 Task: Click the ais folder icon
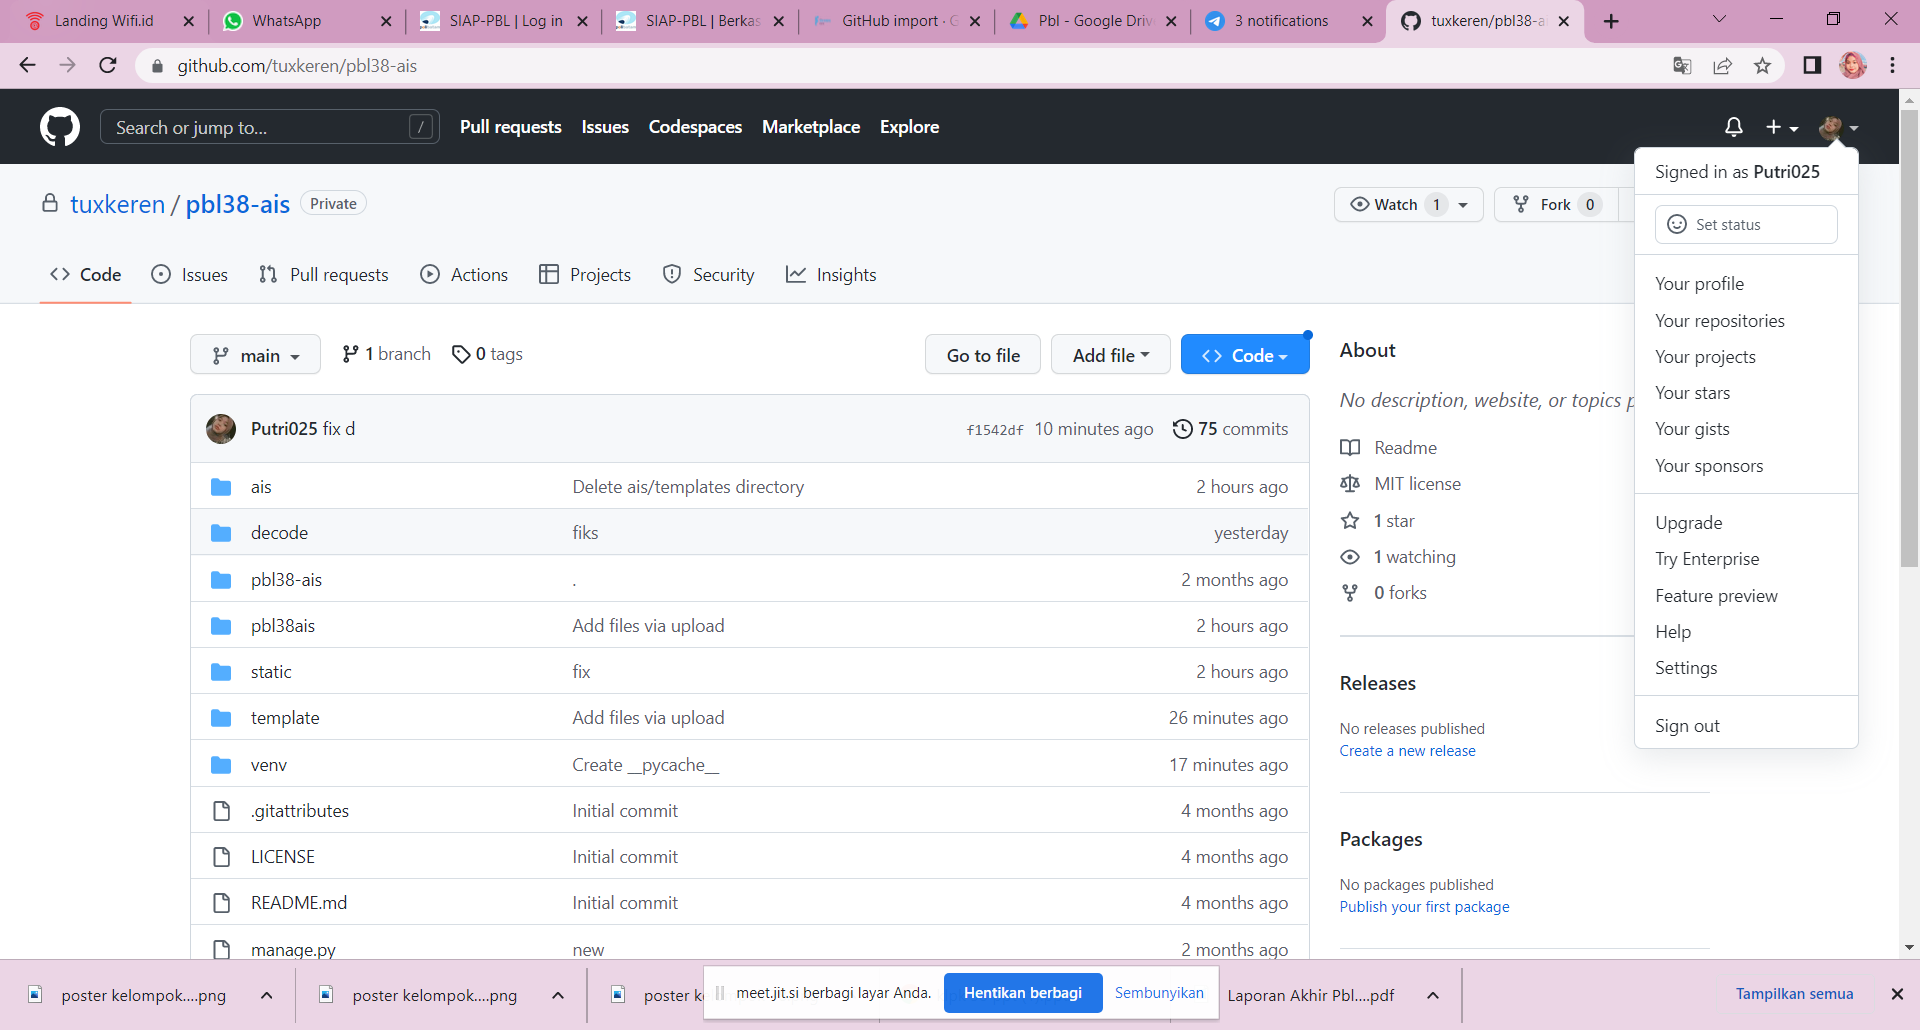221,487
